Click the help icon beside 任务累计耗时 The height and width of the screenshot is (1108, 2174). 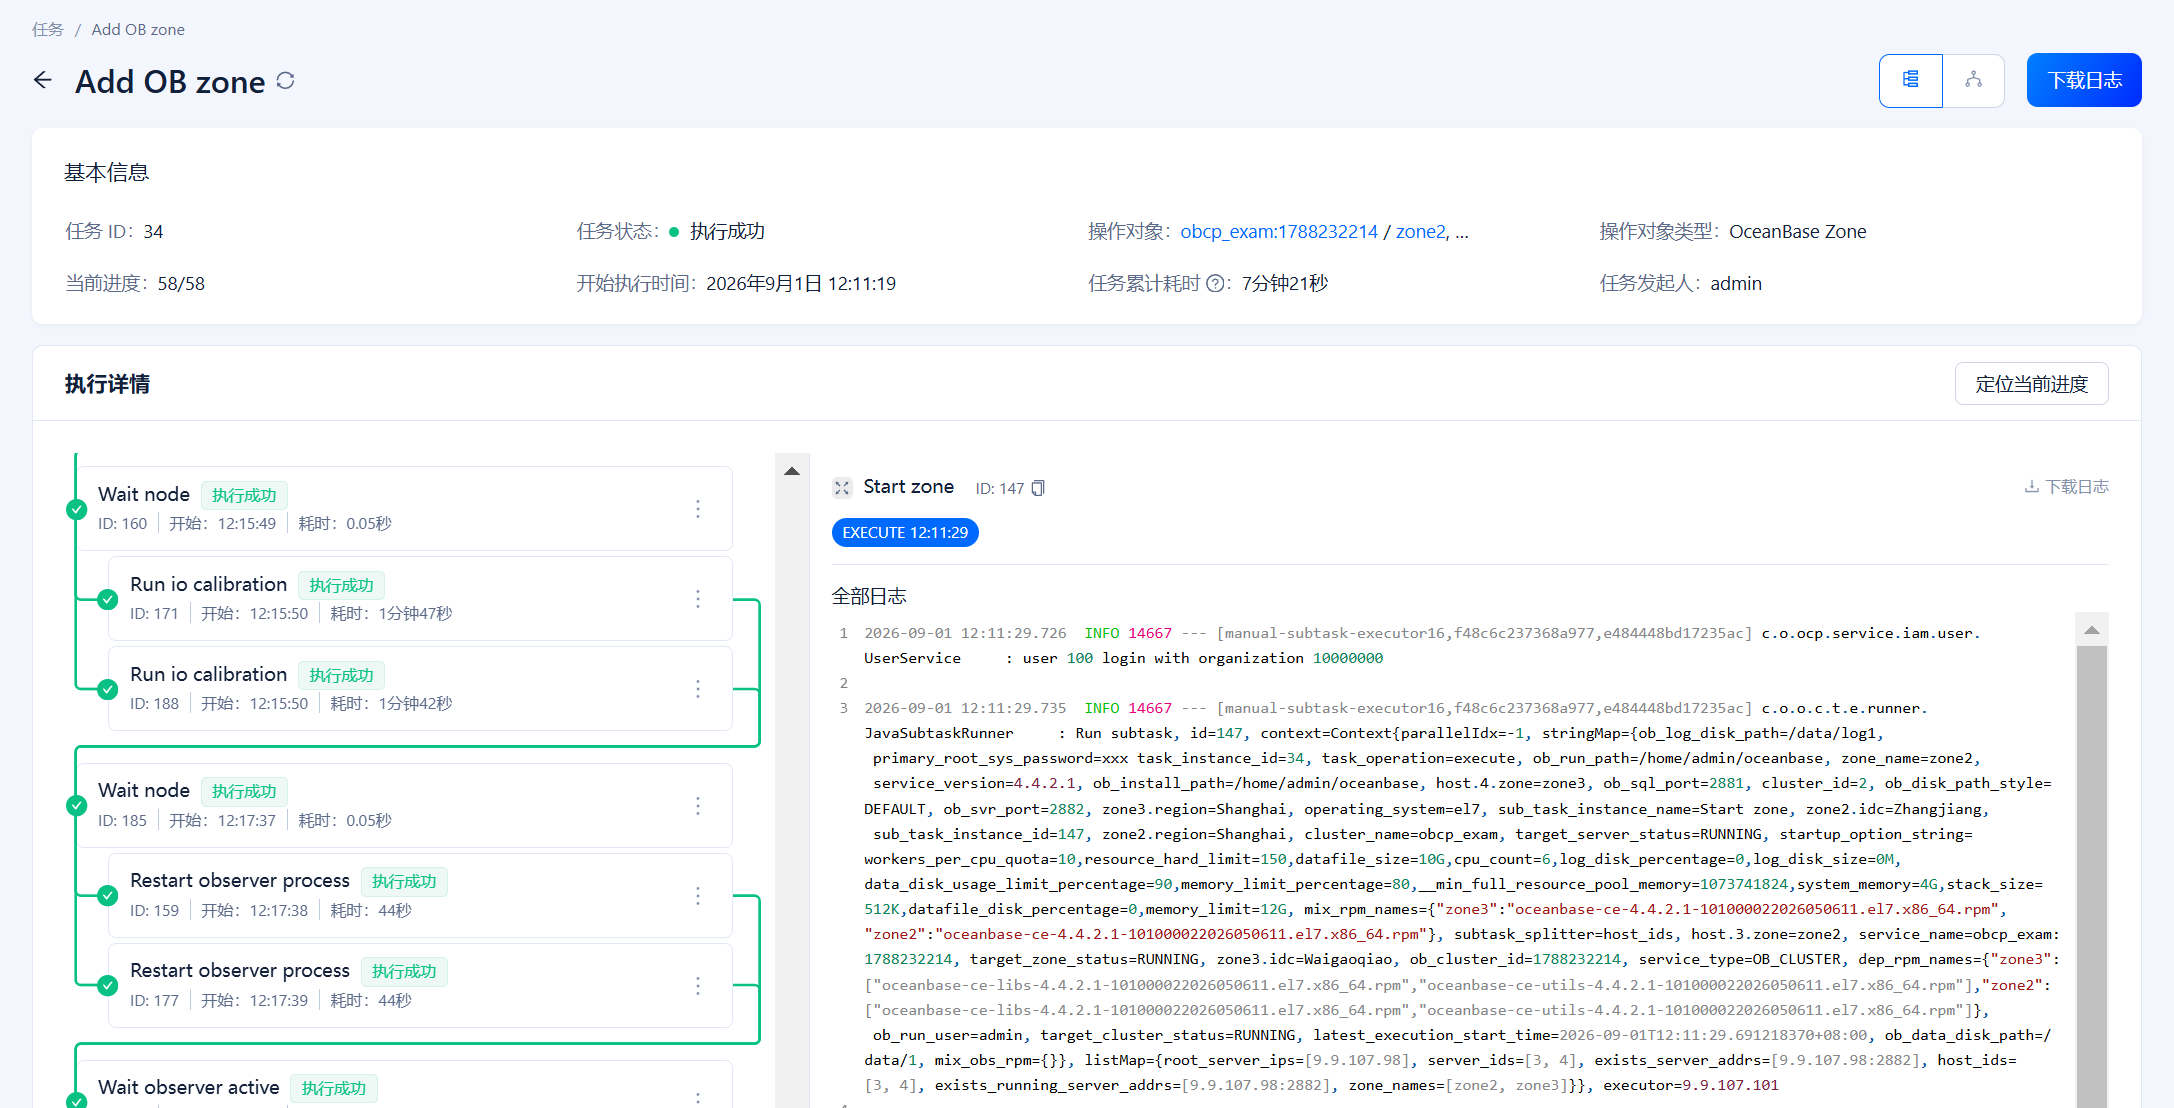point(1215,284)
